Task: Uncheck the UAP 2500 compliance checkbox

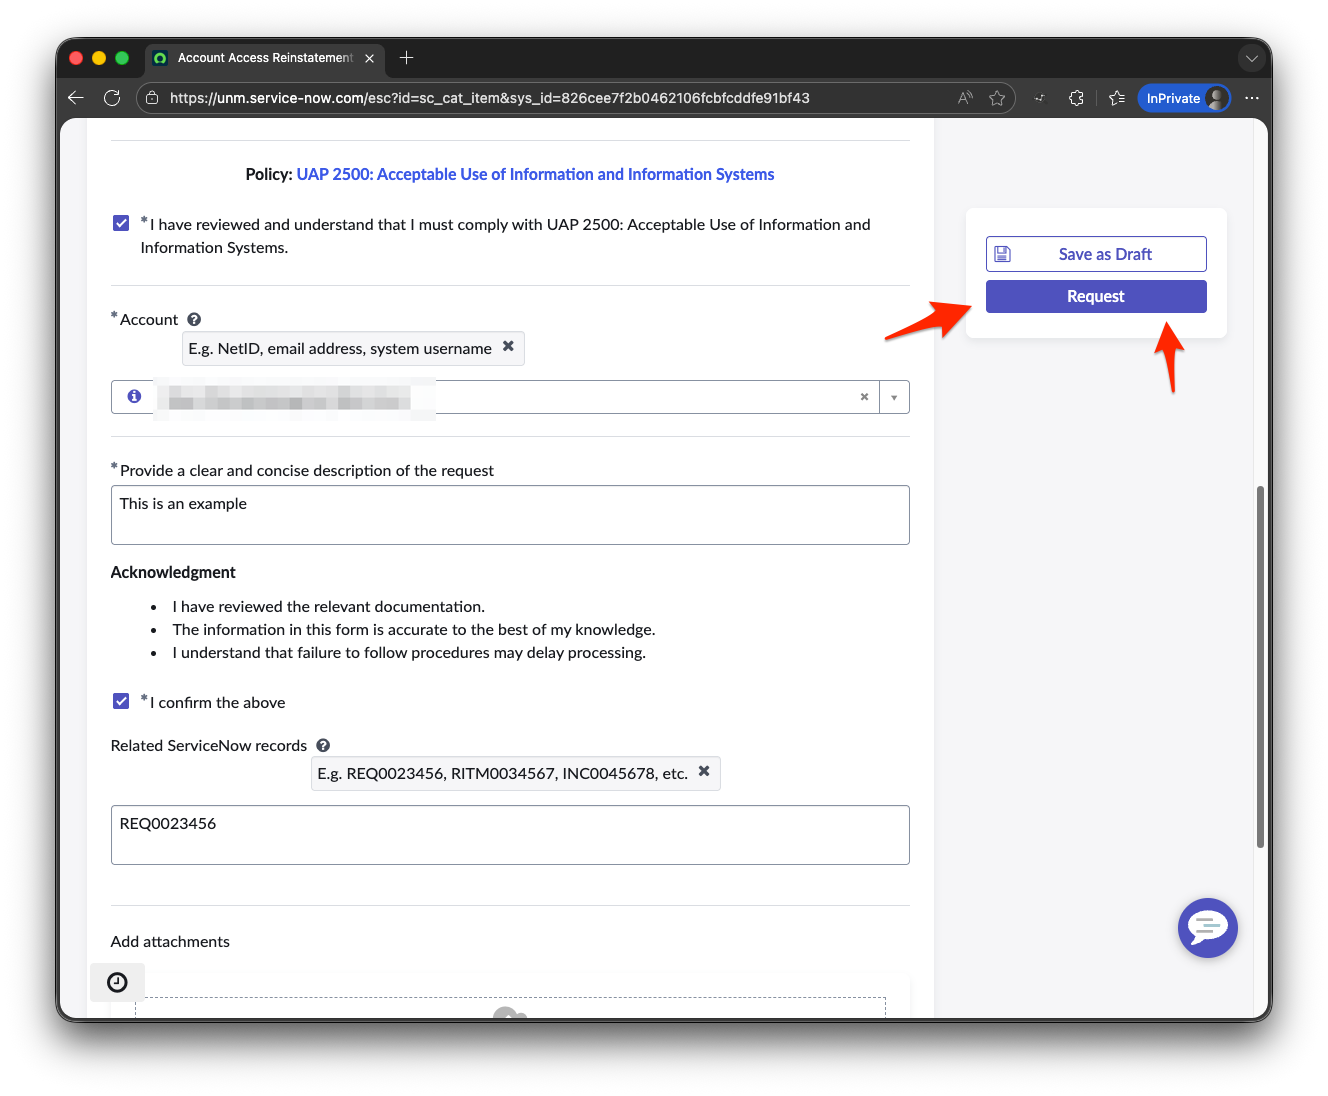Action: (121, 223)
